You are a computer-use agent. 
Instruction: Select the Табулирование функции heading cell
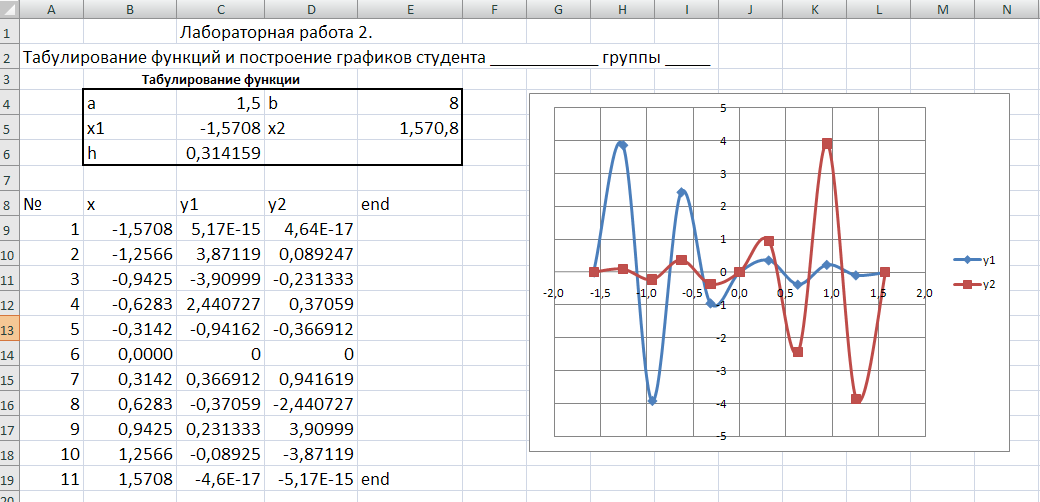[x=220, y=81]
